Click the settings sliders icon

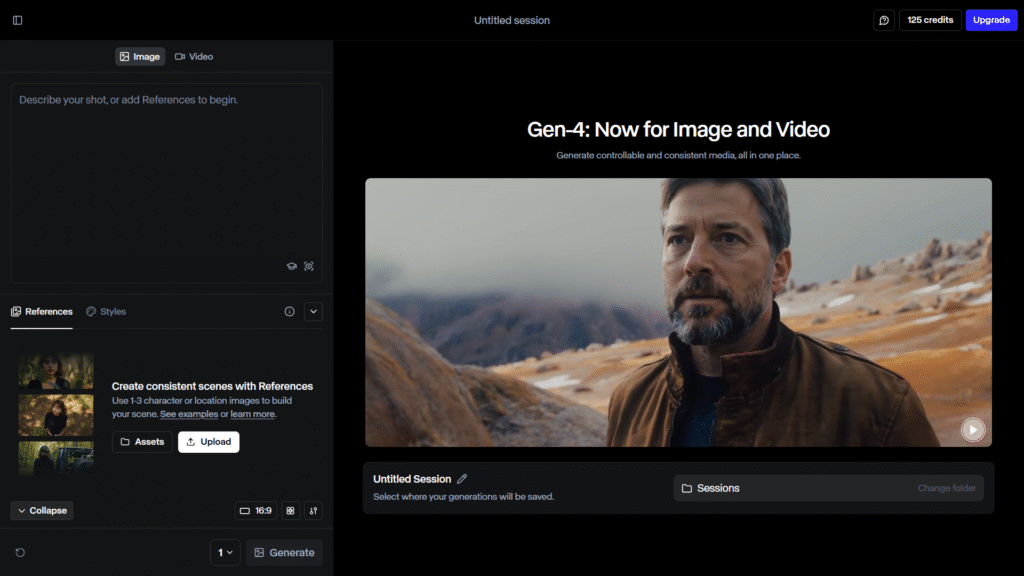coord(313,511)
